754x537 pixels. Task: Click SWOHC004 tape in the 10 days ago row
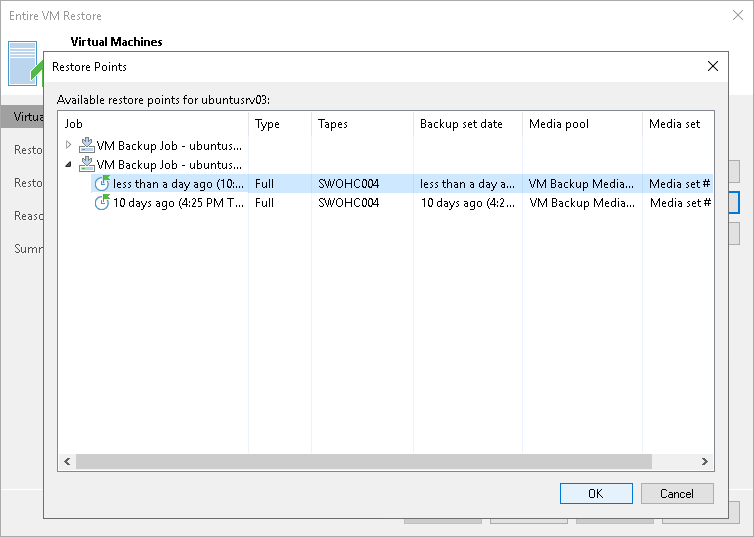(x=349, y=203)
